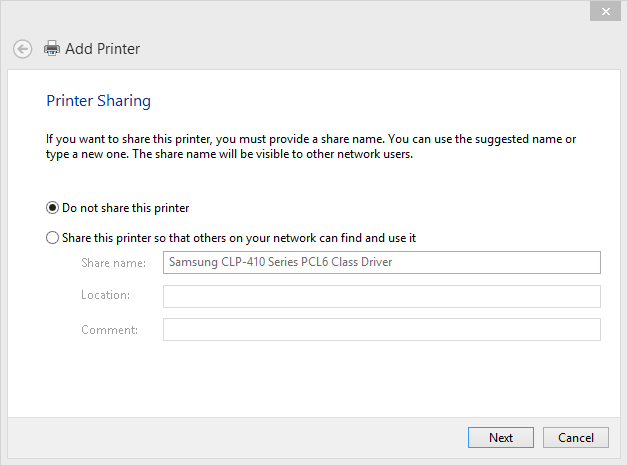Click the empty area of bottom button bar
Image resolution: width=627 pixels, height=466 pixels.
pos(240,438)
